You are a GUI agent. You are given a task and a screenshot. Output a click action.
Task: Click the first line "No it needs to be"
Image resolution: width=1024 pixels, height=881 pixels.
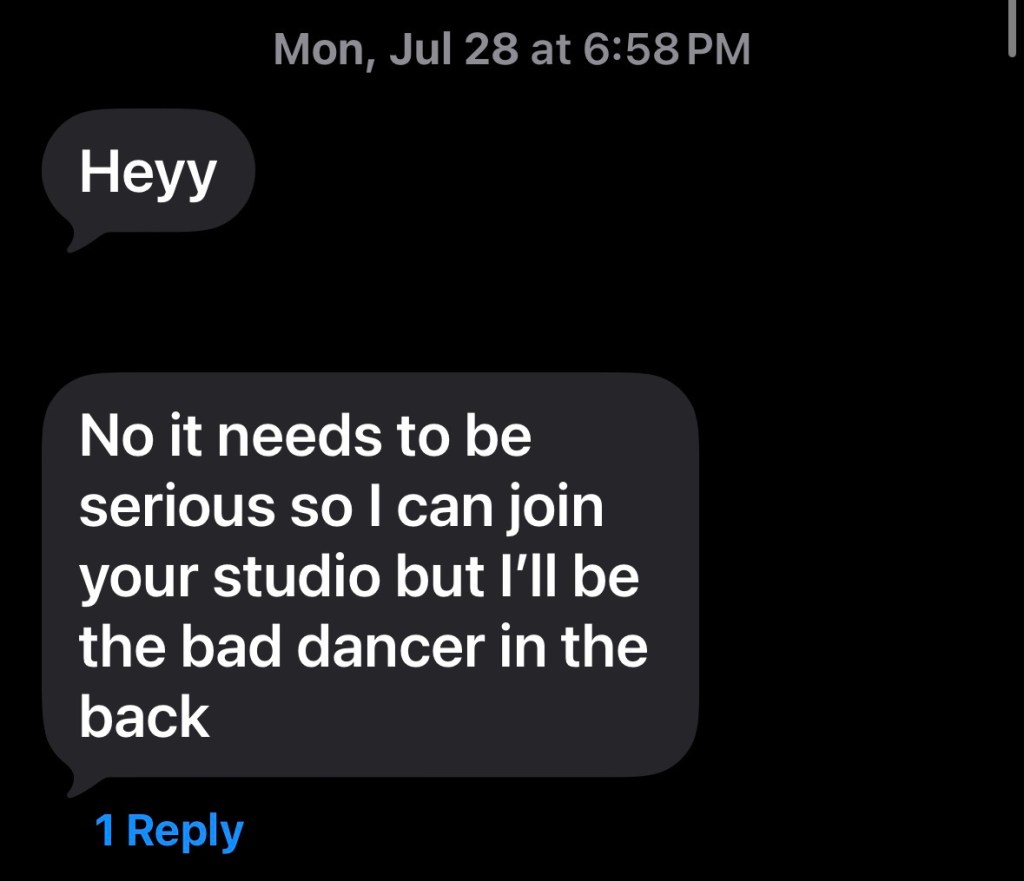304,437
